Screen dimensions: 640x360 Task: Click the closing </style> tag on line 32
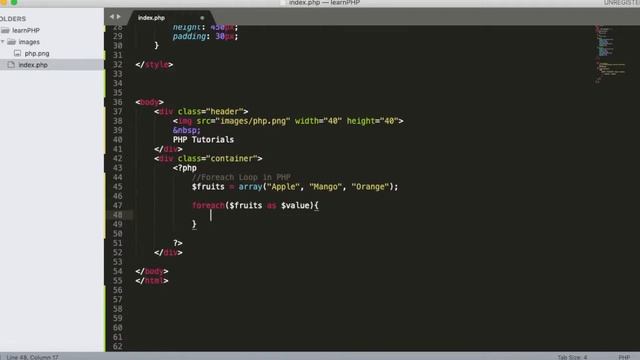pyautogui.click(x=154, y=64)
